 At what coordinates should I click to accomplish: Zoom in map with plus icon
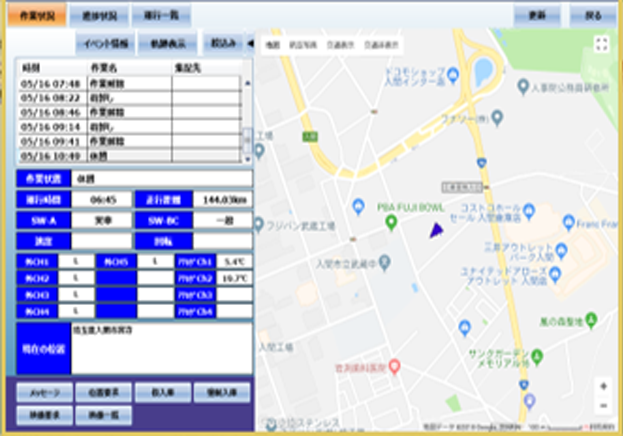pos(602,386)
